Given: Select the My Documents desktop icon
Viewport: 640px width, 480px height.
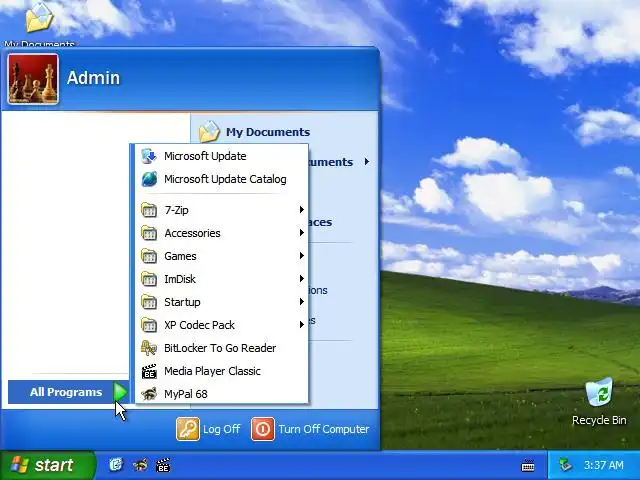Looking at the screenshot, I should tap(39, 24).
